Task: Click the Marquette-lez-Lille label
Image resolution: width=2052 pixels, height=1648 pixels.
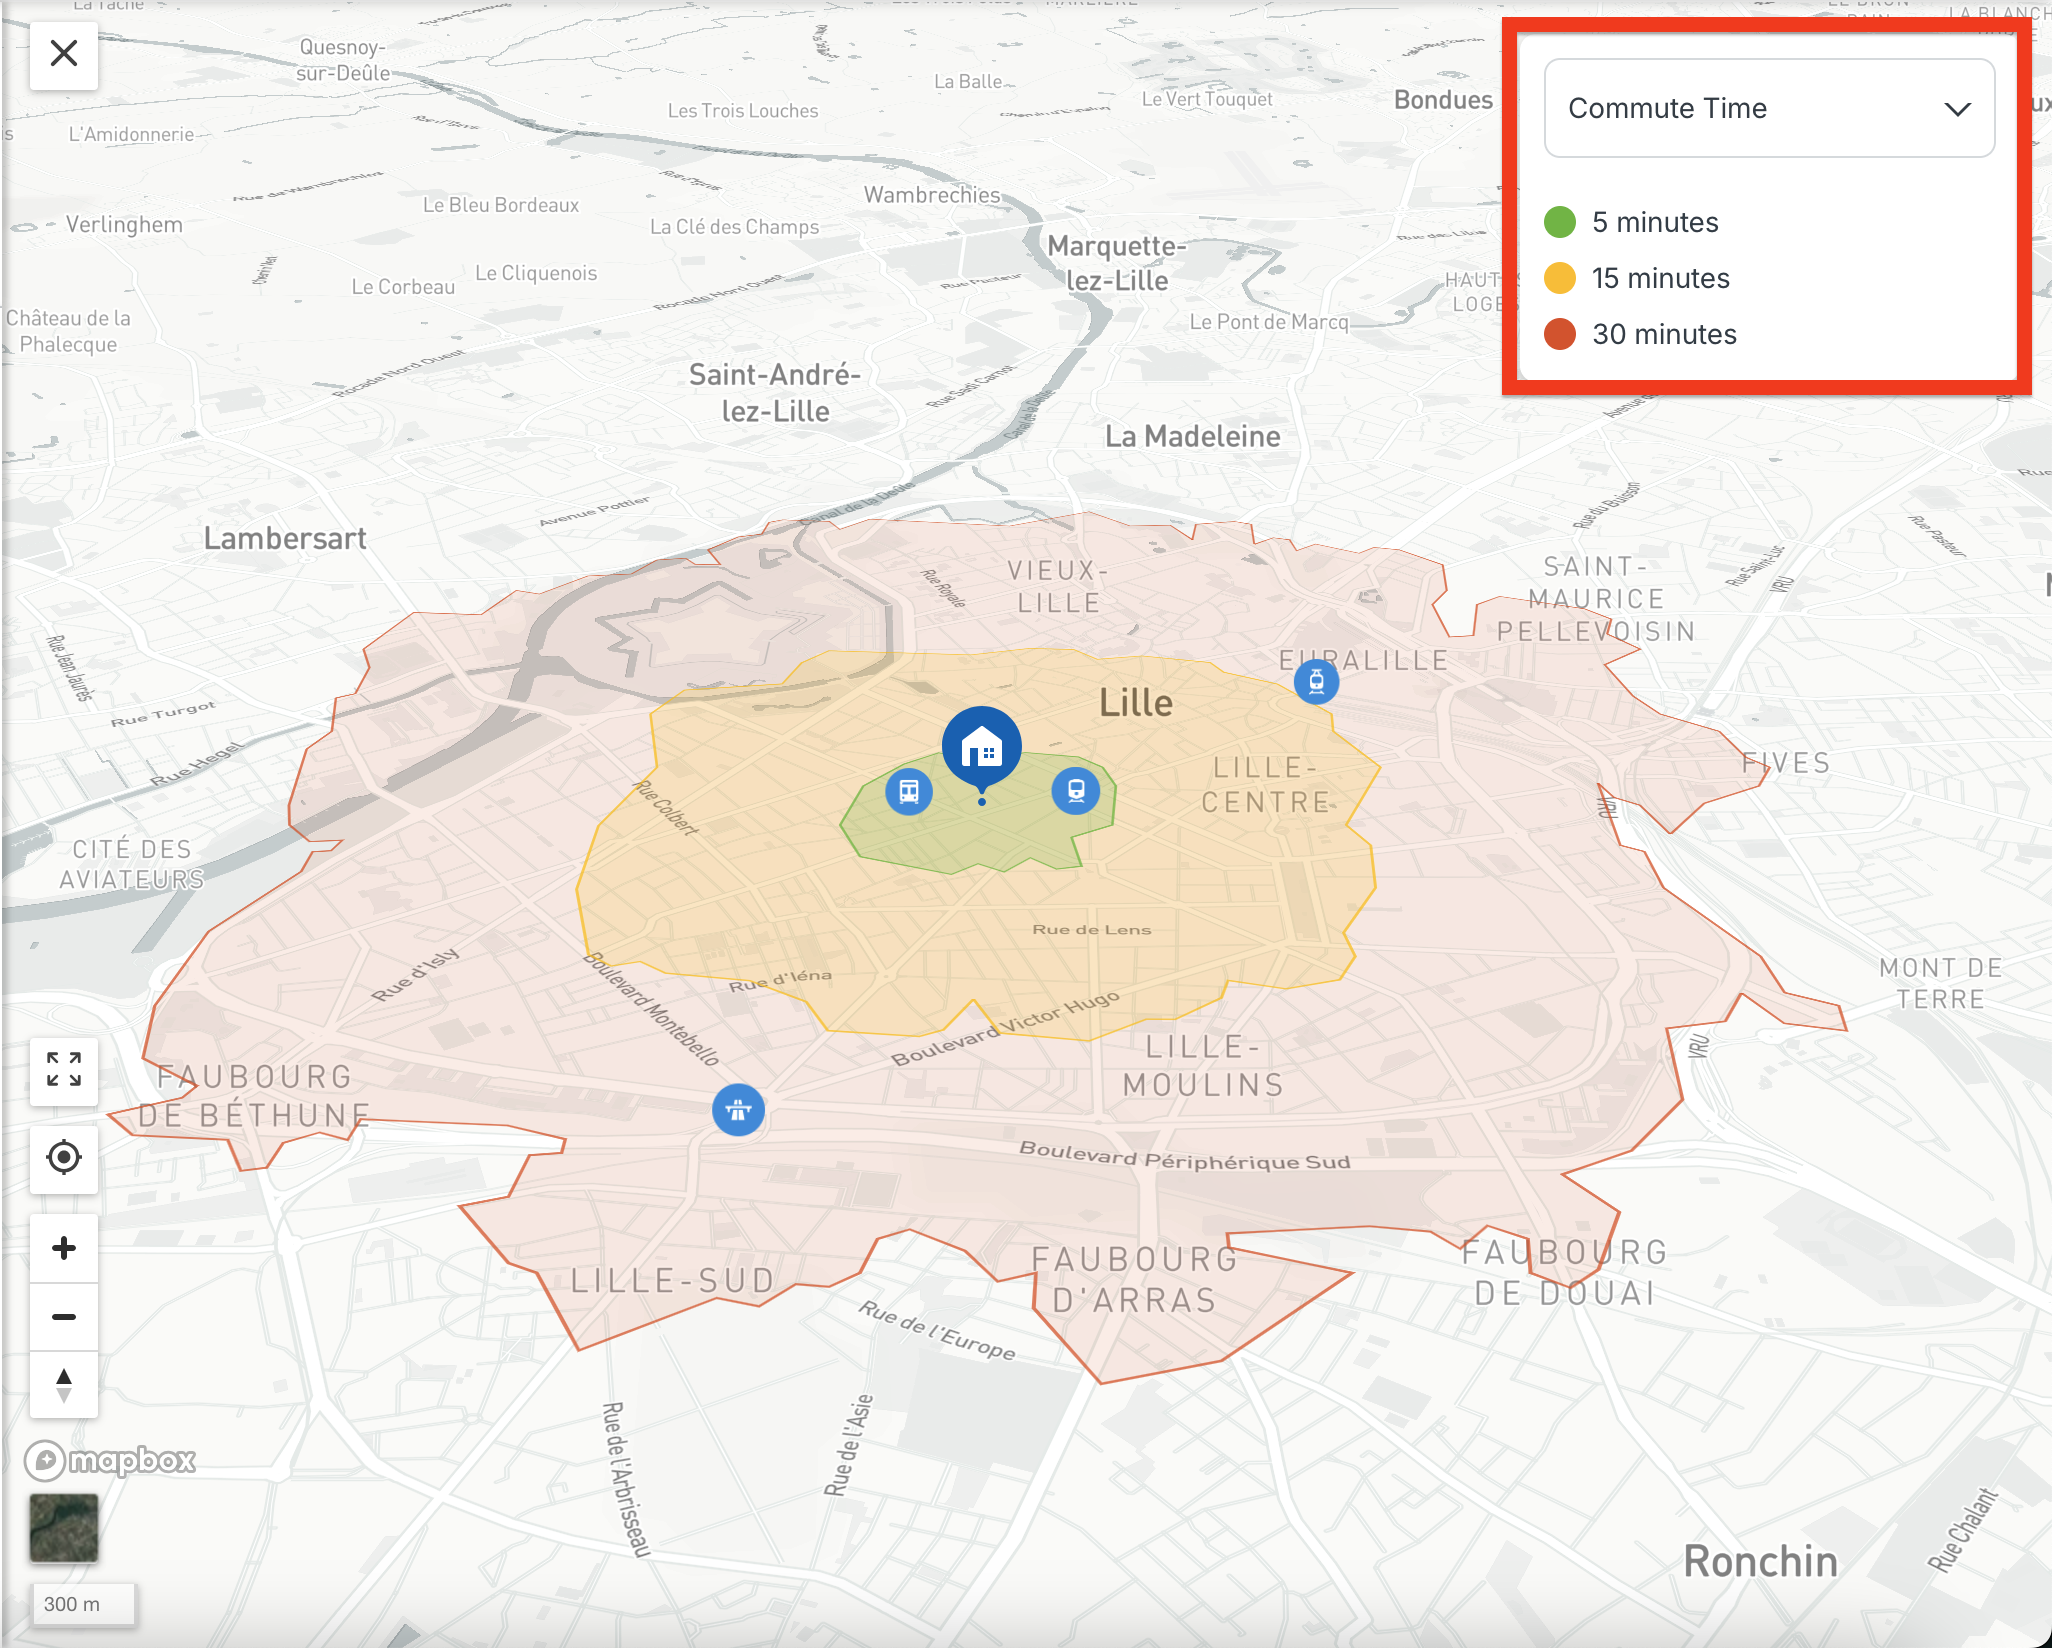Action: click(1117, 263)
